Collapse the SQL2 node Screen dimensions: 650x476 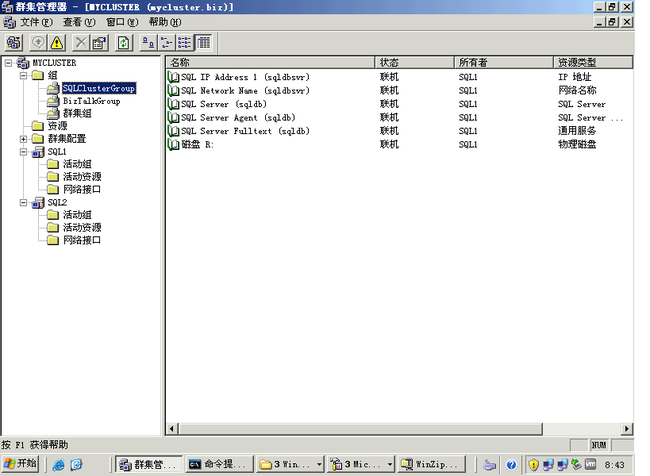point(24,202)
